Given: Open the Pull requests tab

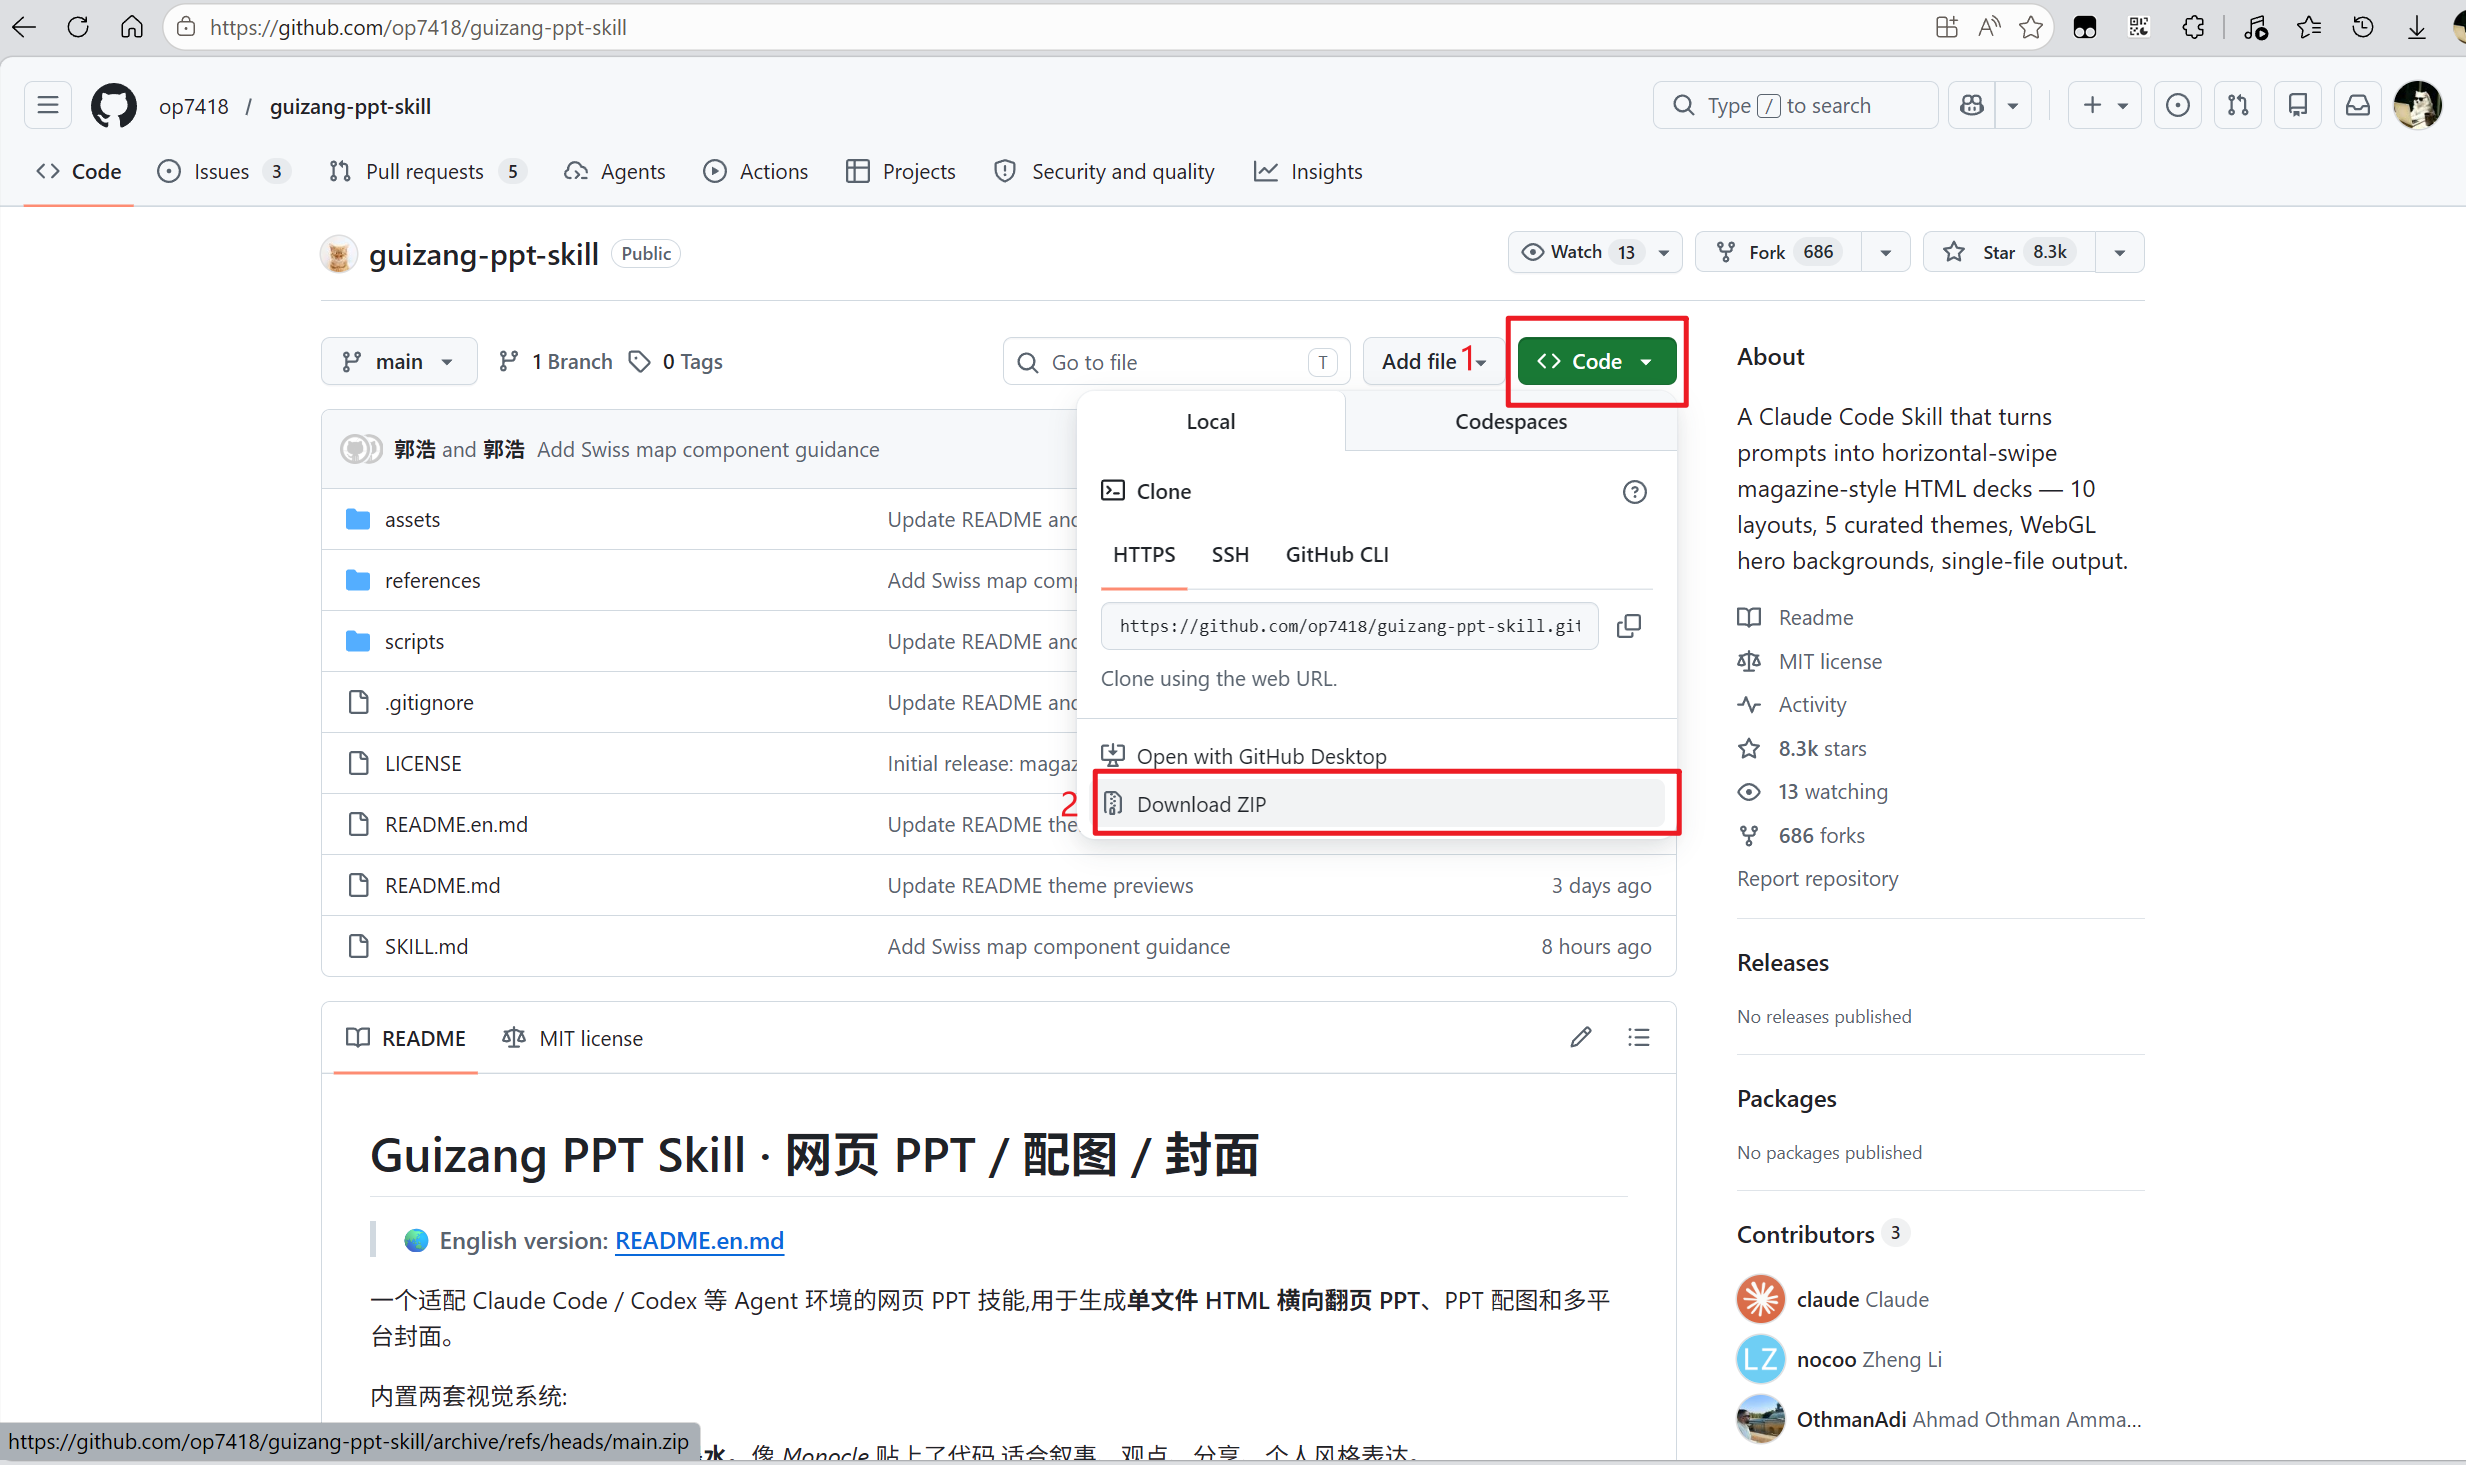Looking at the screenshot, I should tap(427, 171).
